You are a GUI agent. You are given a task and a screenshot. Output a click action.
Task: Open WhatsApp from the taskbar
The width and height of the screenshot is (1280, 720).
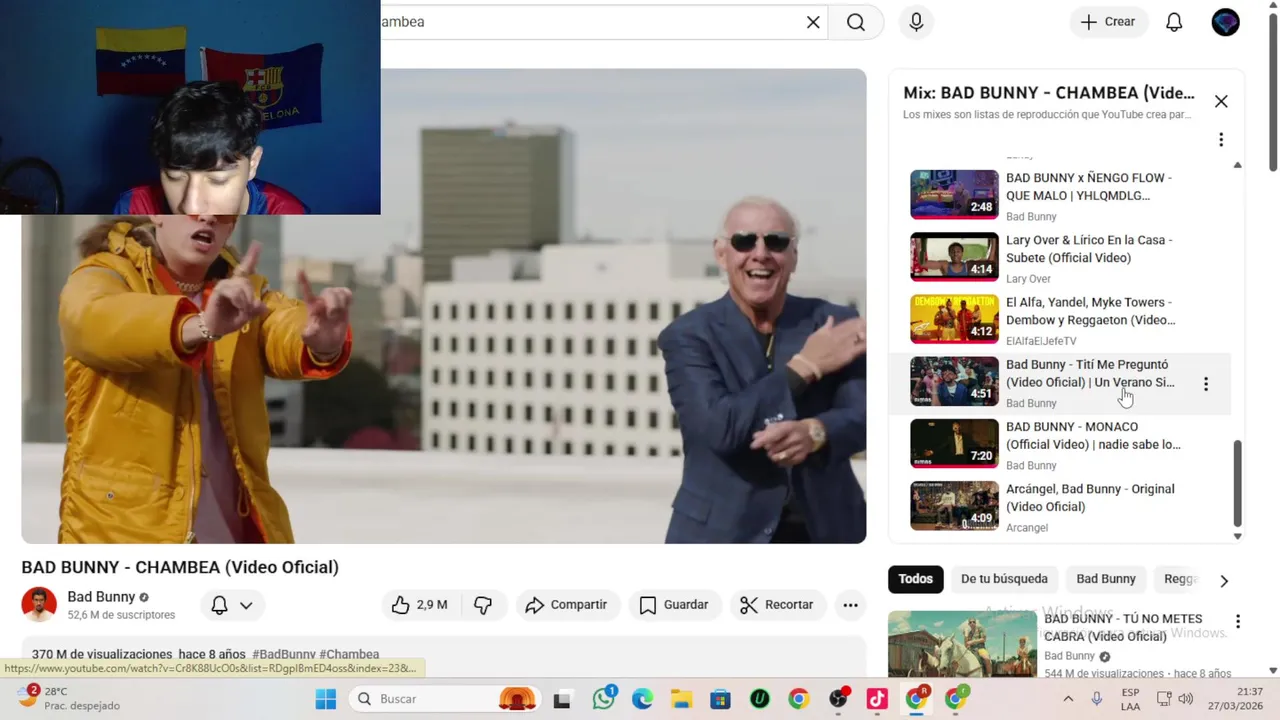click(x=604, y=699)
